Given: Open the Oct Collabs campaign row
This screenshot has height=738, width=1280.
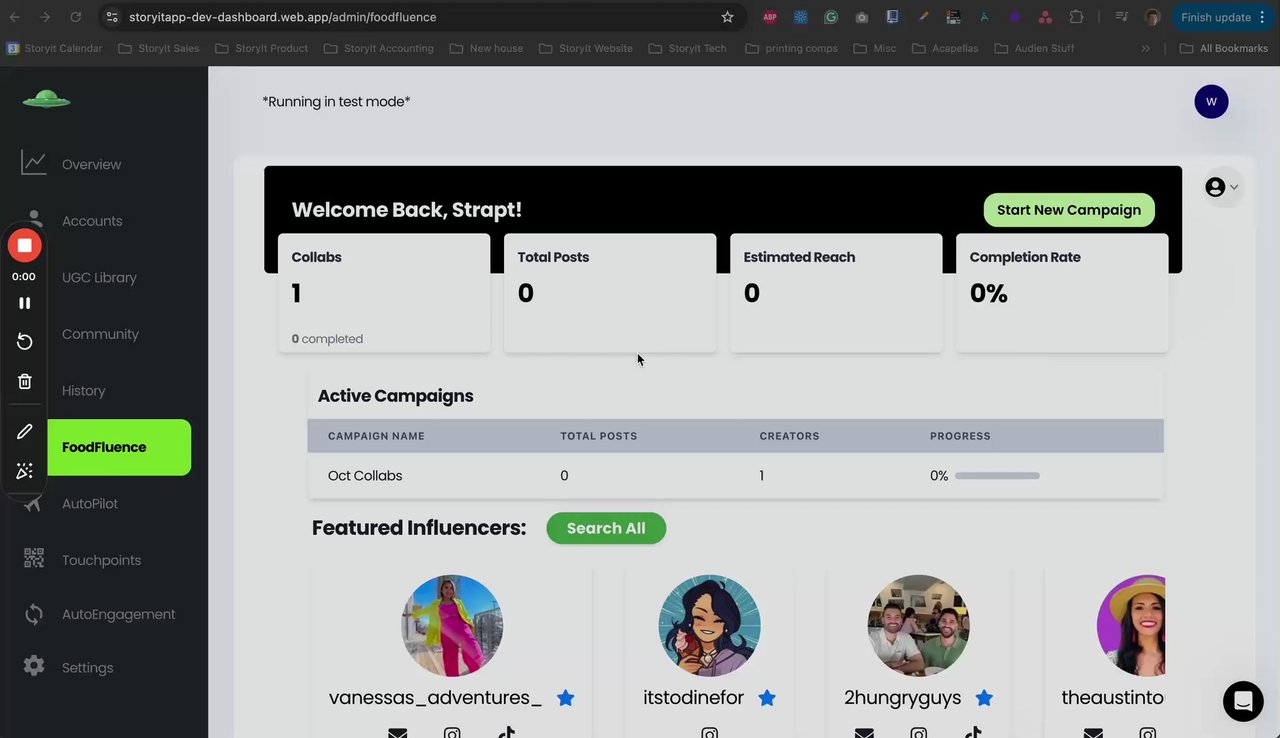Looking at the screenshot, I should [x=735, y=476].
